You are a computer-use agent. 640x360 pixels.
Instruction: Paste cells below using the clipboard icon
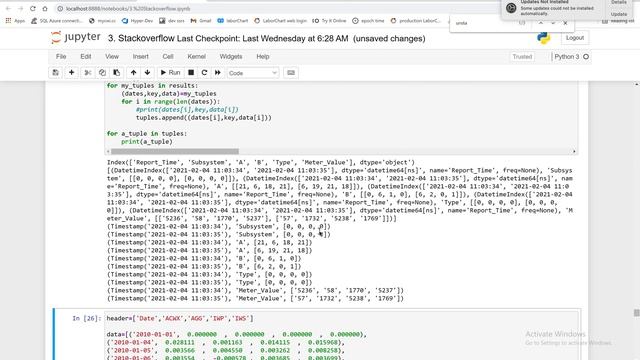tap(116, 73)
